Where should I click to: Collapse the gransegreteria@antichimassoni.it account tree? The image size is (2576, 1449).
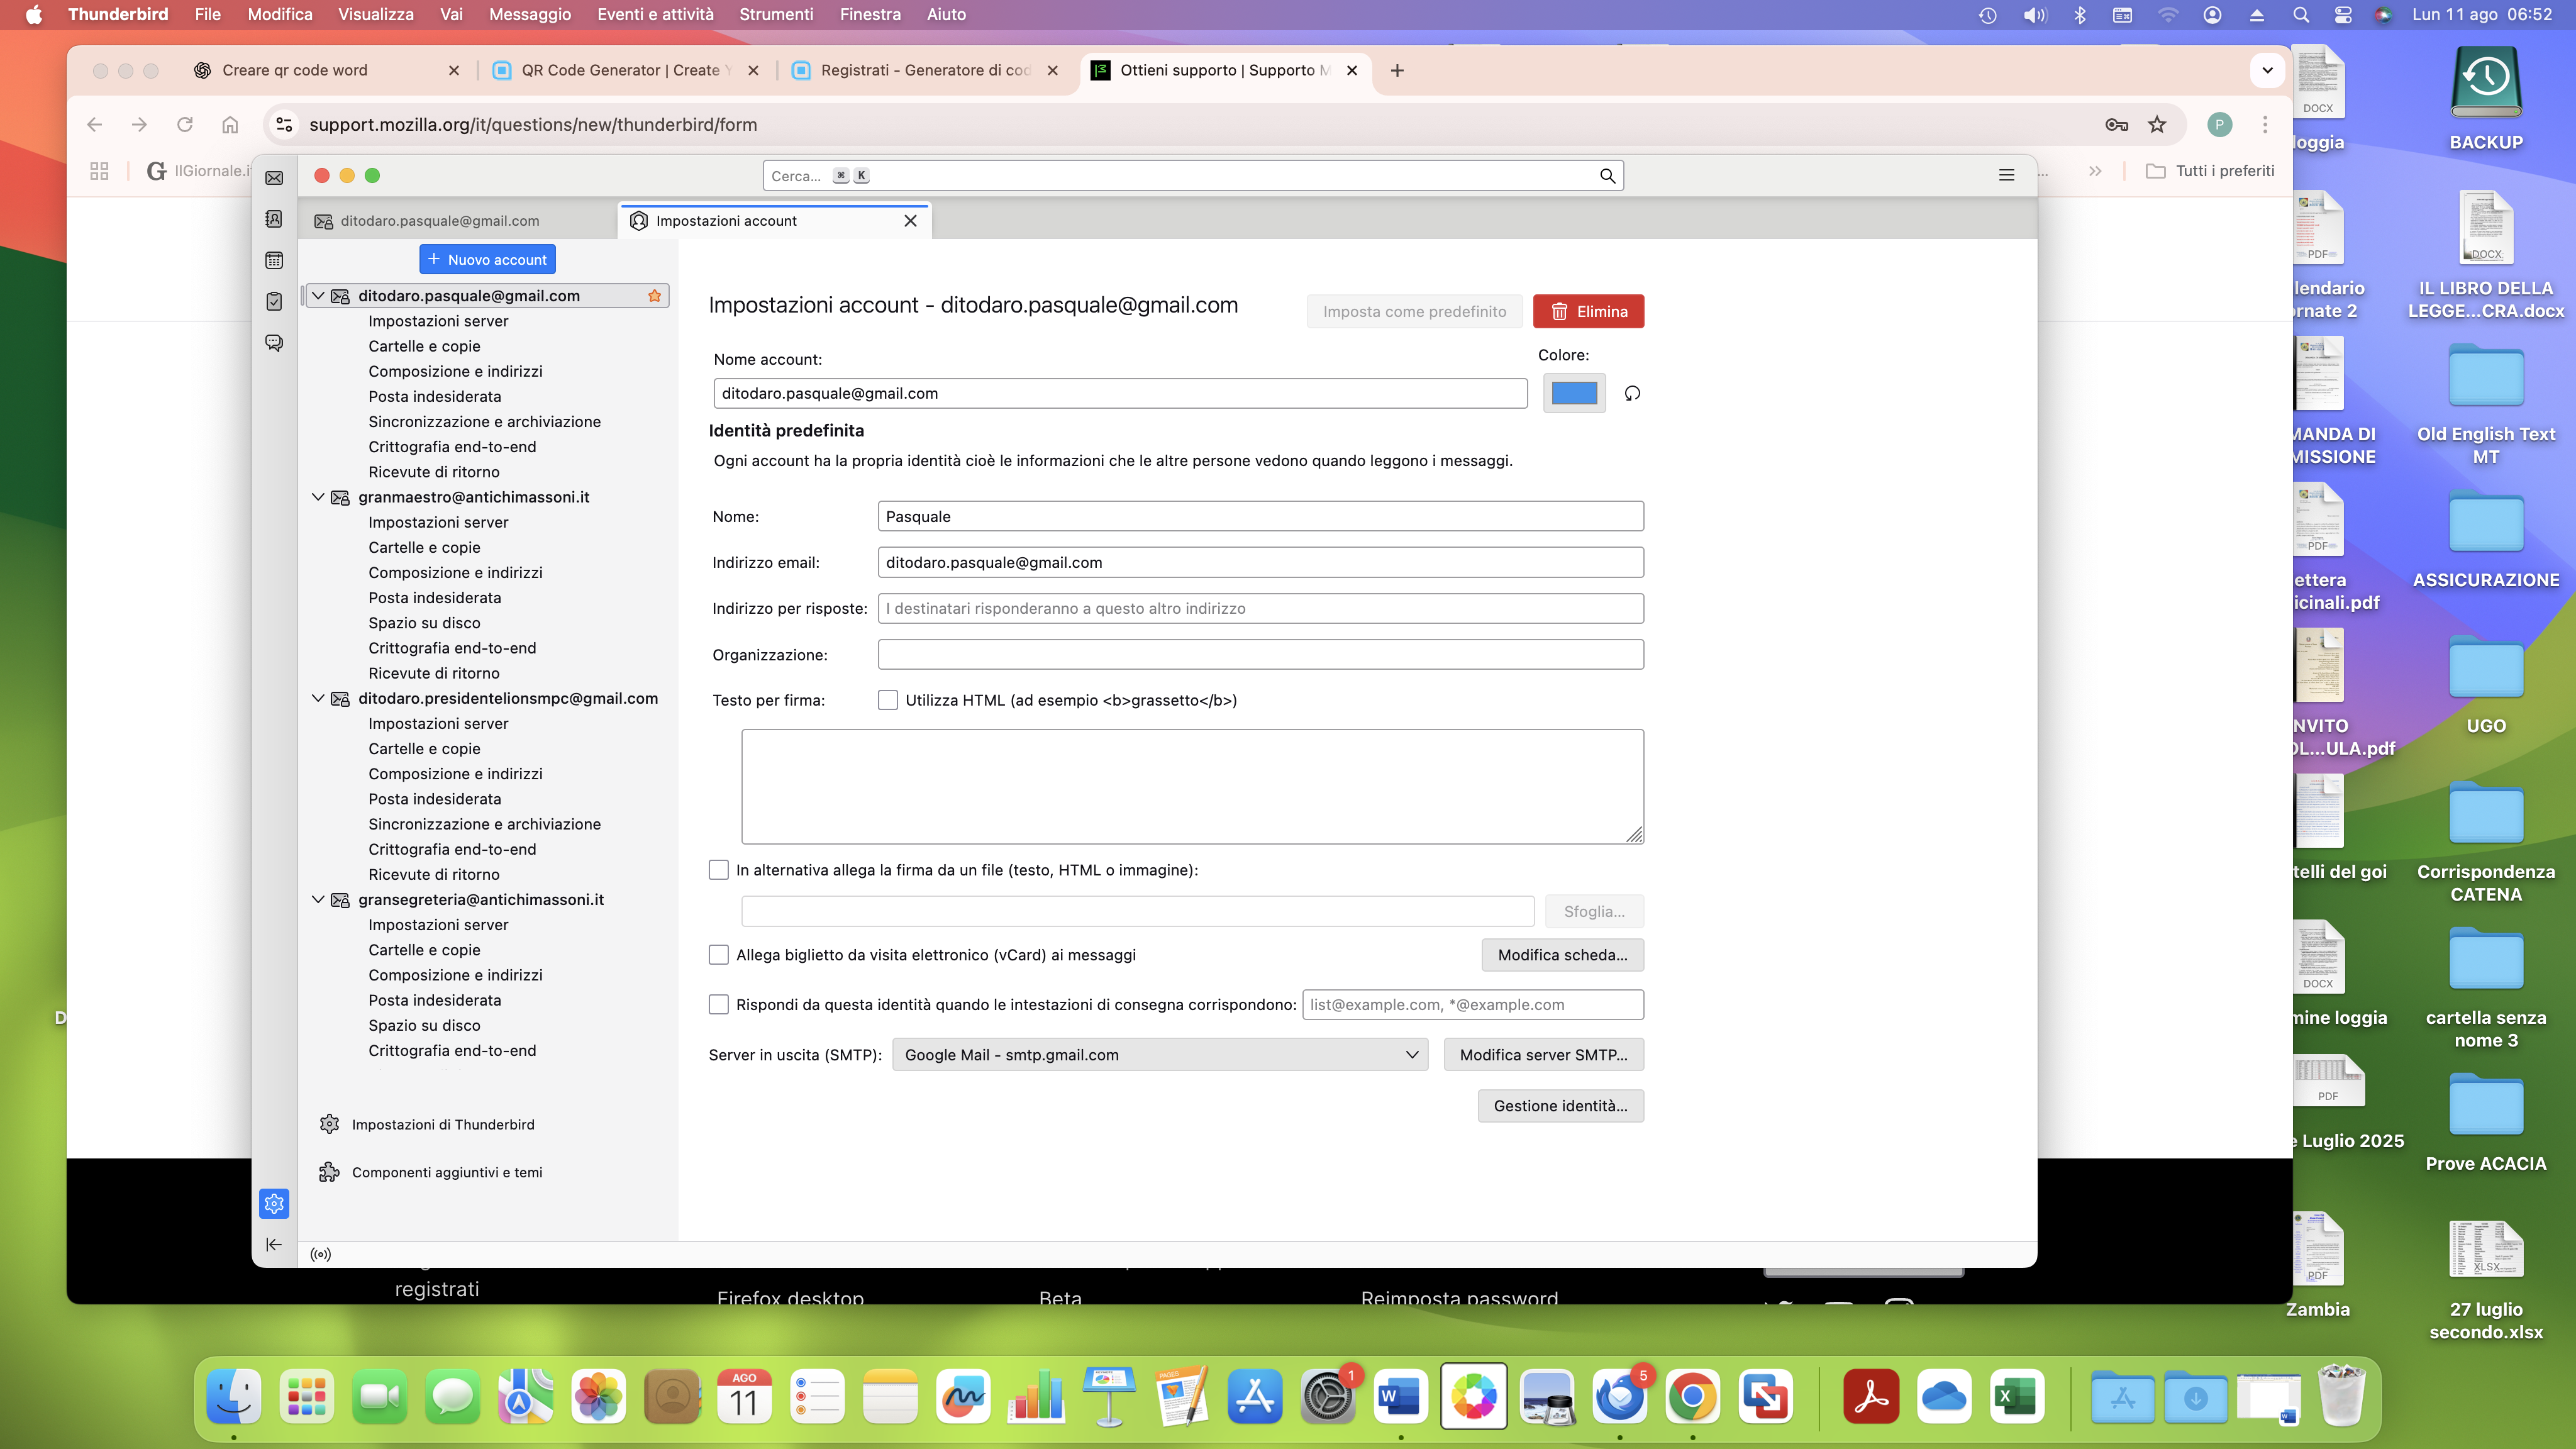coord(318,899)
